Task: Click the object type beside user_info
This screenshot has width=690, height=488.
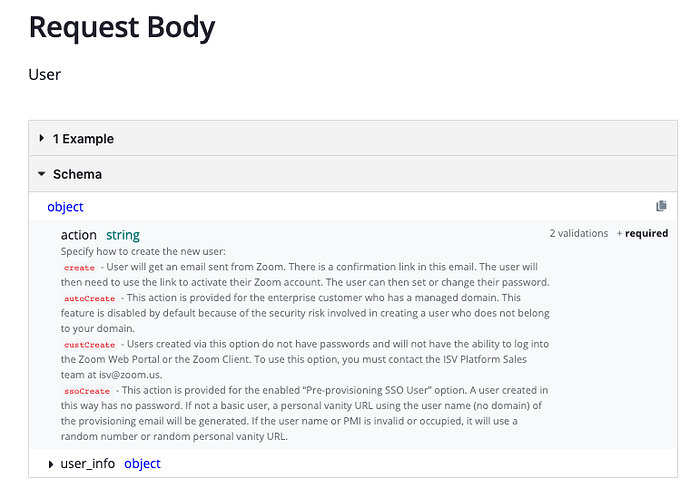Action: click(x=142, y=464)
